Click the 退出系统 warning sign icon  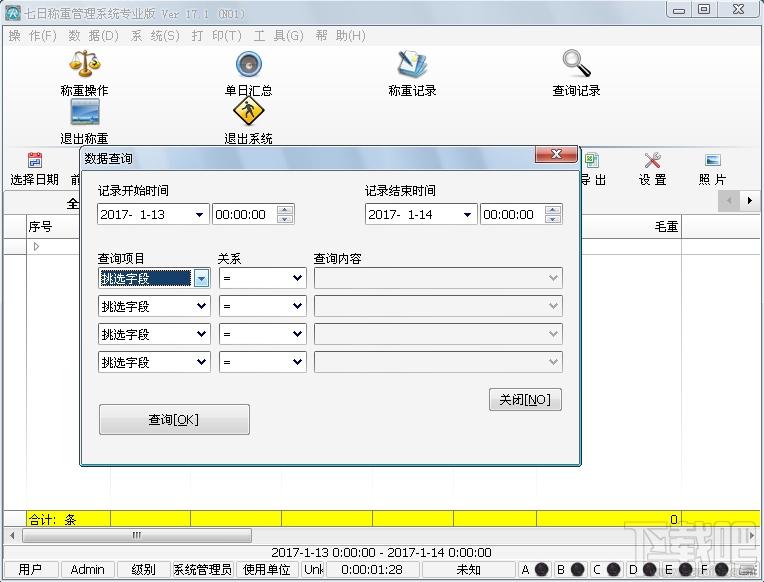(x=248, y=111)
